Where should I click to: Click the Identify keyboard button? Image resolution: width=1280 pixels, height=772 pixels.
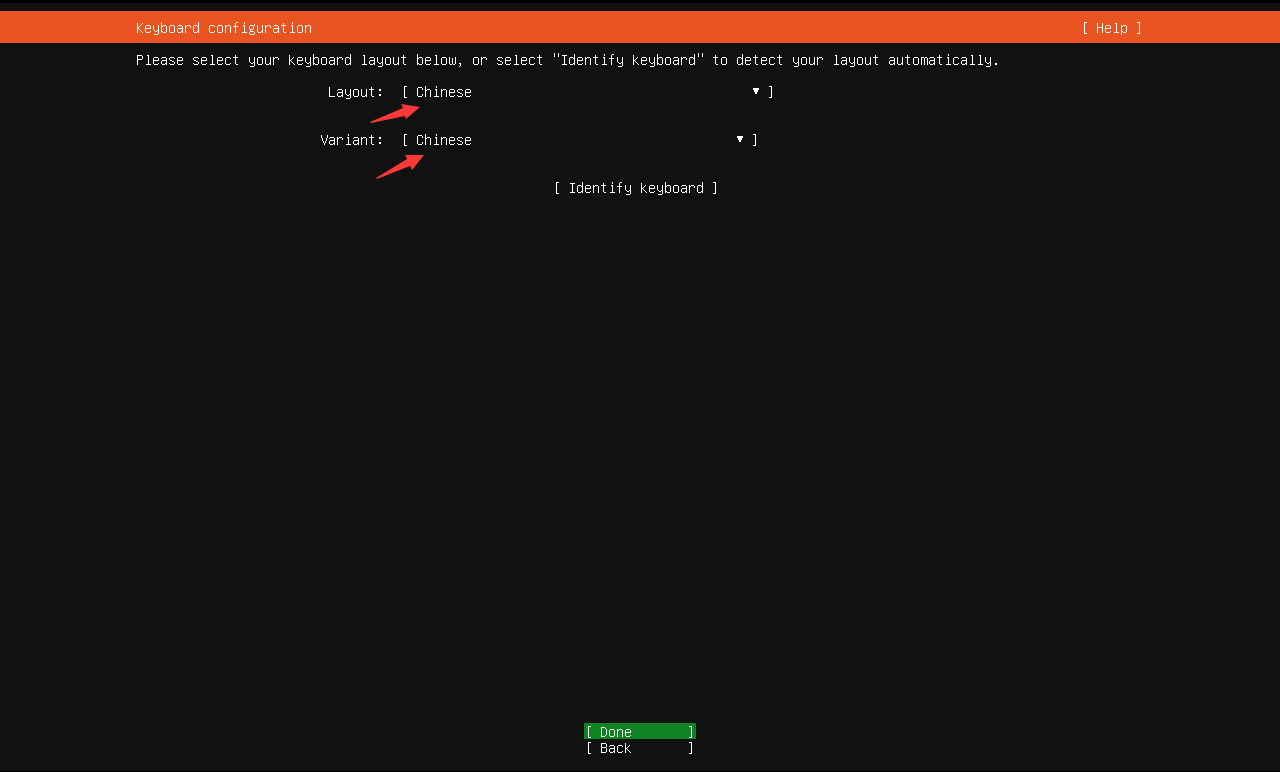pos(636,188)
